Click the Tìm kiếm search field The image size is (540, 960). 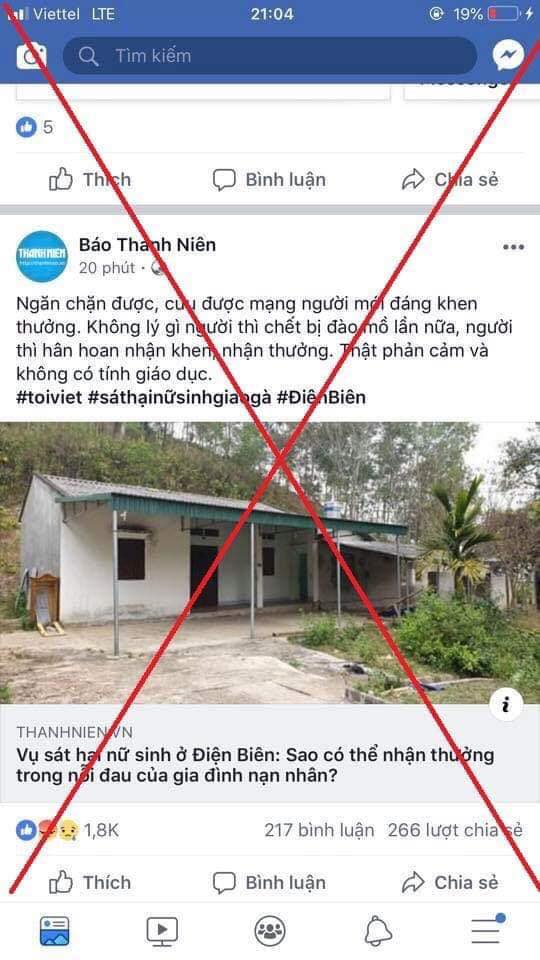pos(269,56)
